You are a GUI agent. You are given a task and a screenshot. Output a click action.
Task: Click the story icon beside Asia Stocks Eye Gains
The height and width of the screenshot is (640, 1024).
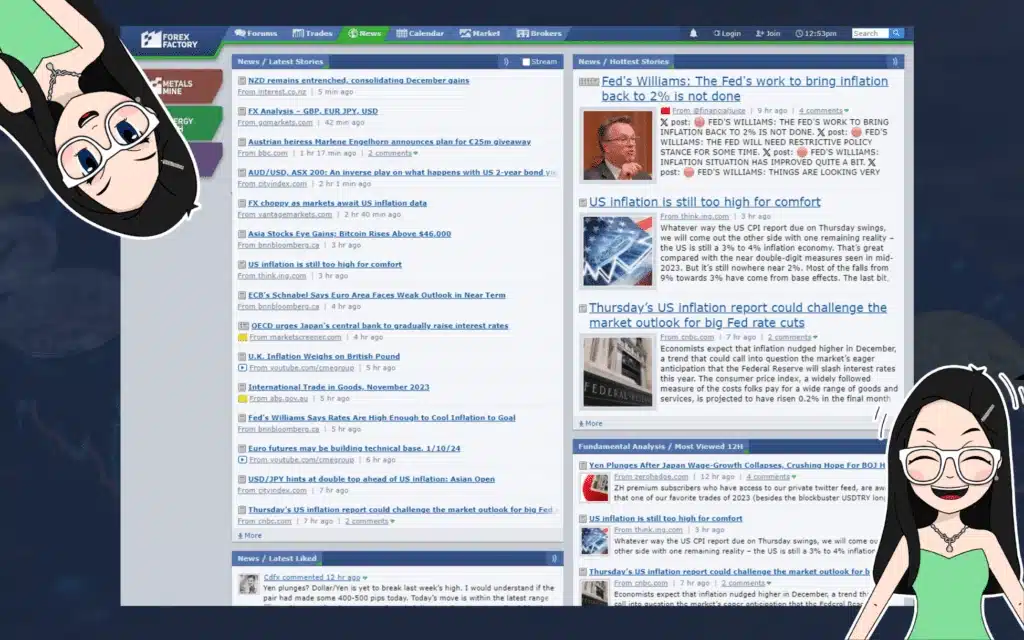pos(242,234)
